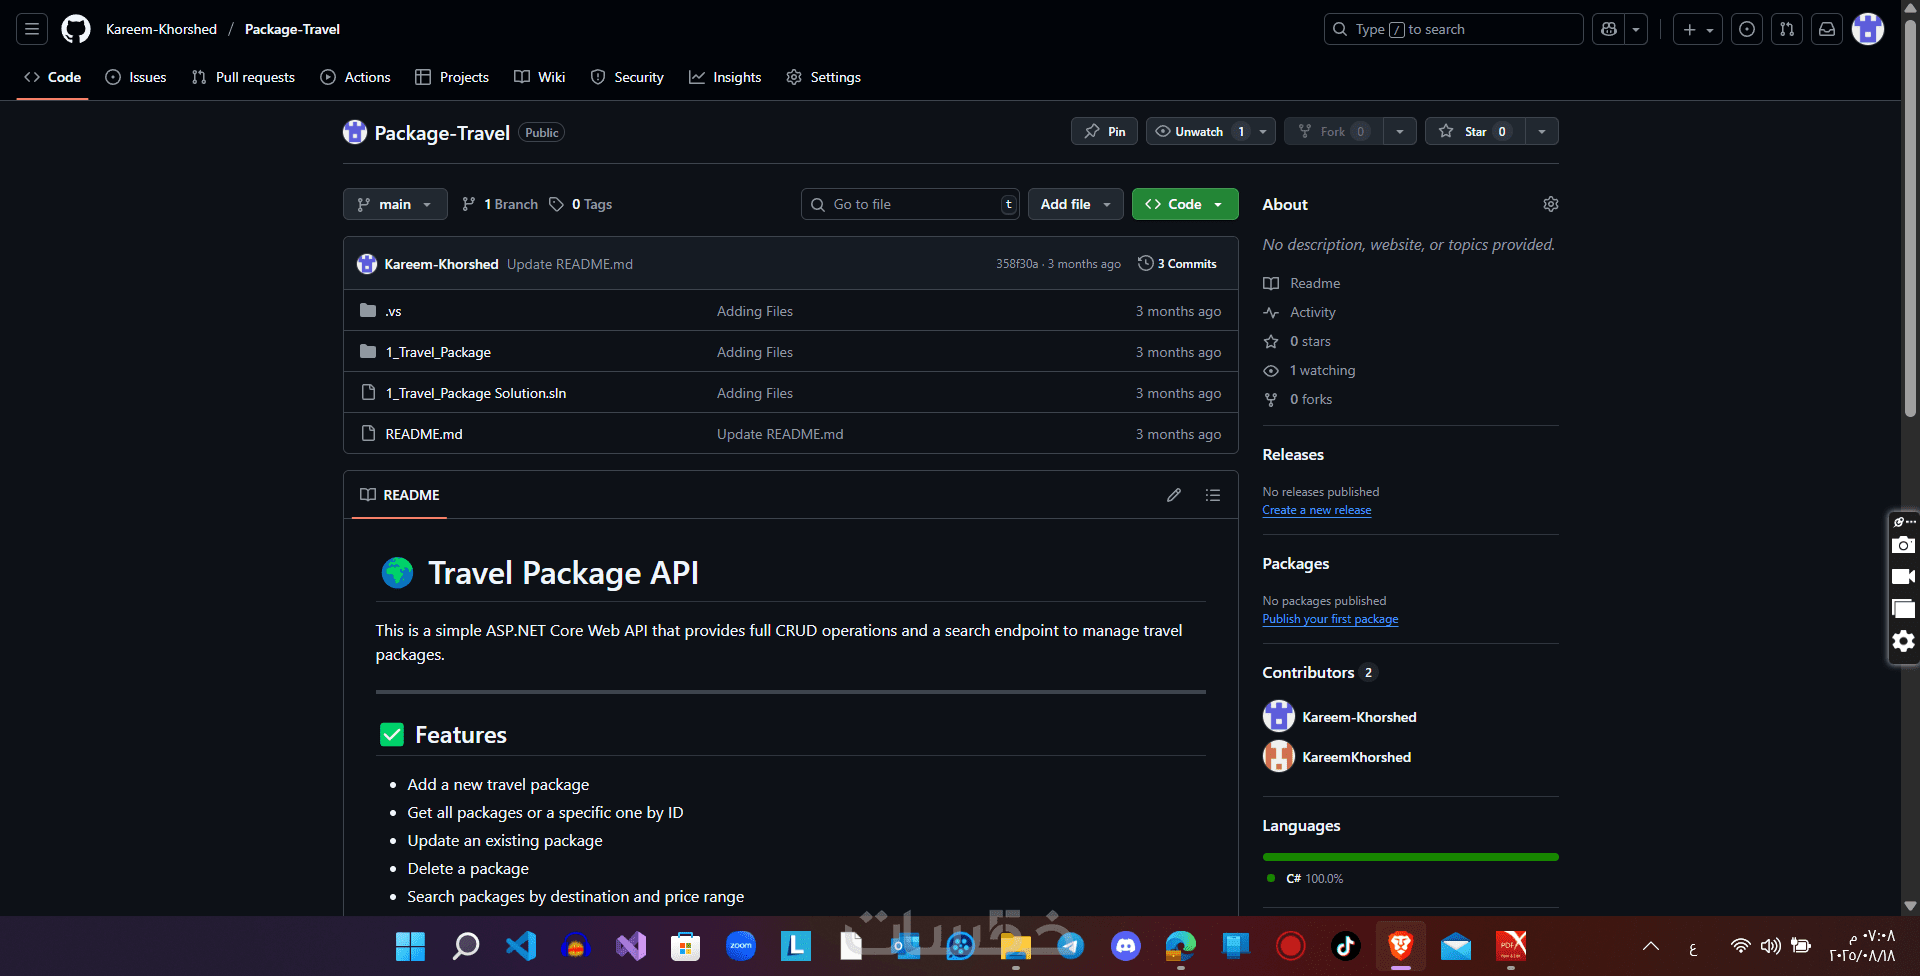Click the KareemKhorshed contributor avatar
This screenshot has width=1920, height=976.
[x=1279, y=757]
